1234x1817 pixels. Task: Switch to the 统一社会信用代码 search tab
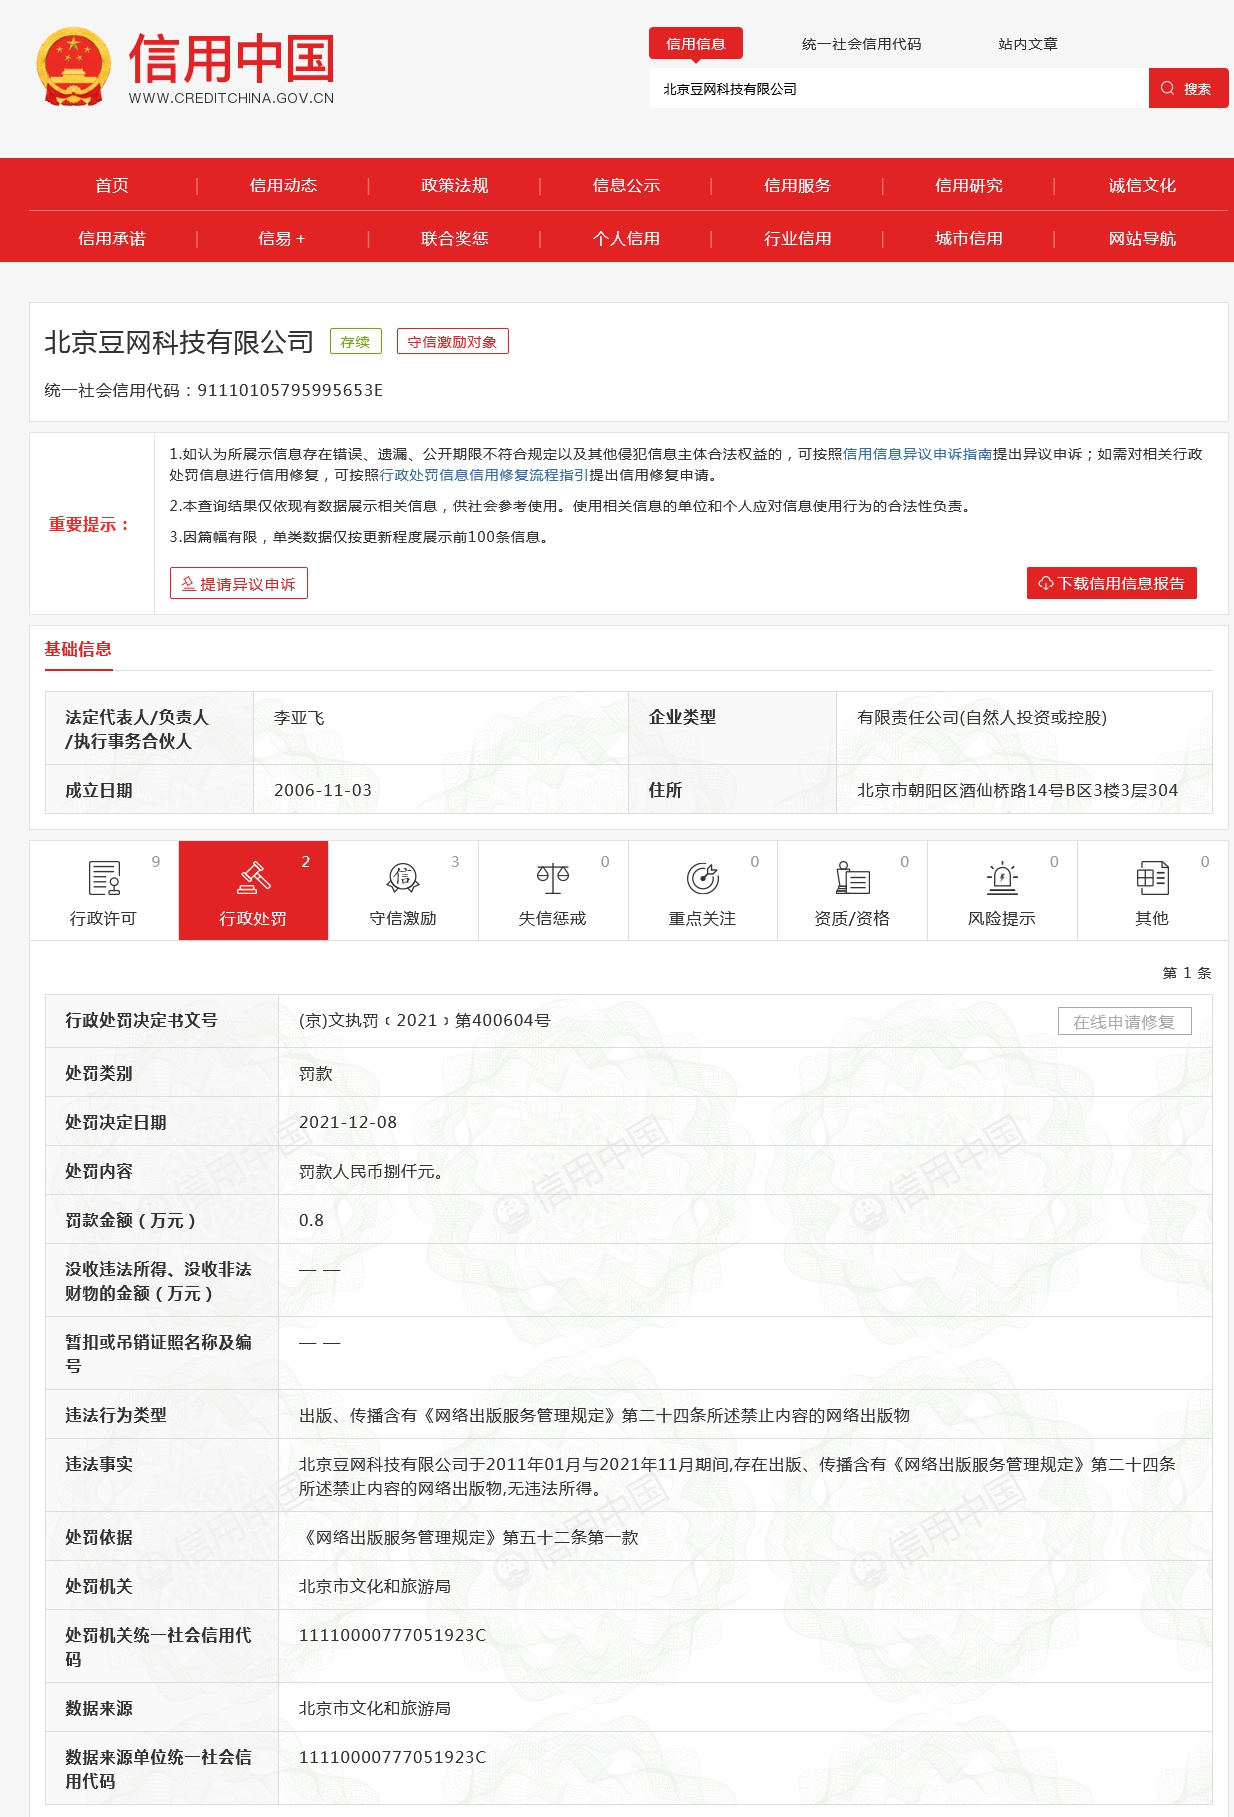862,44
